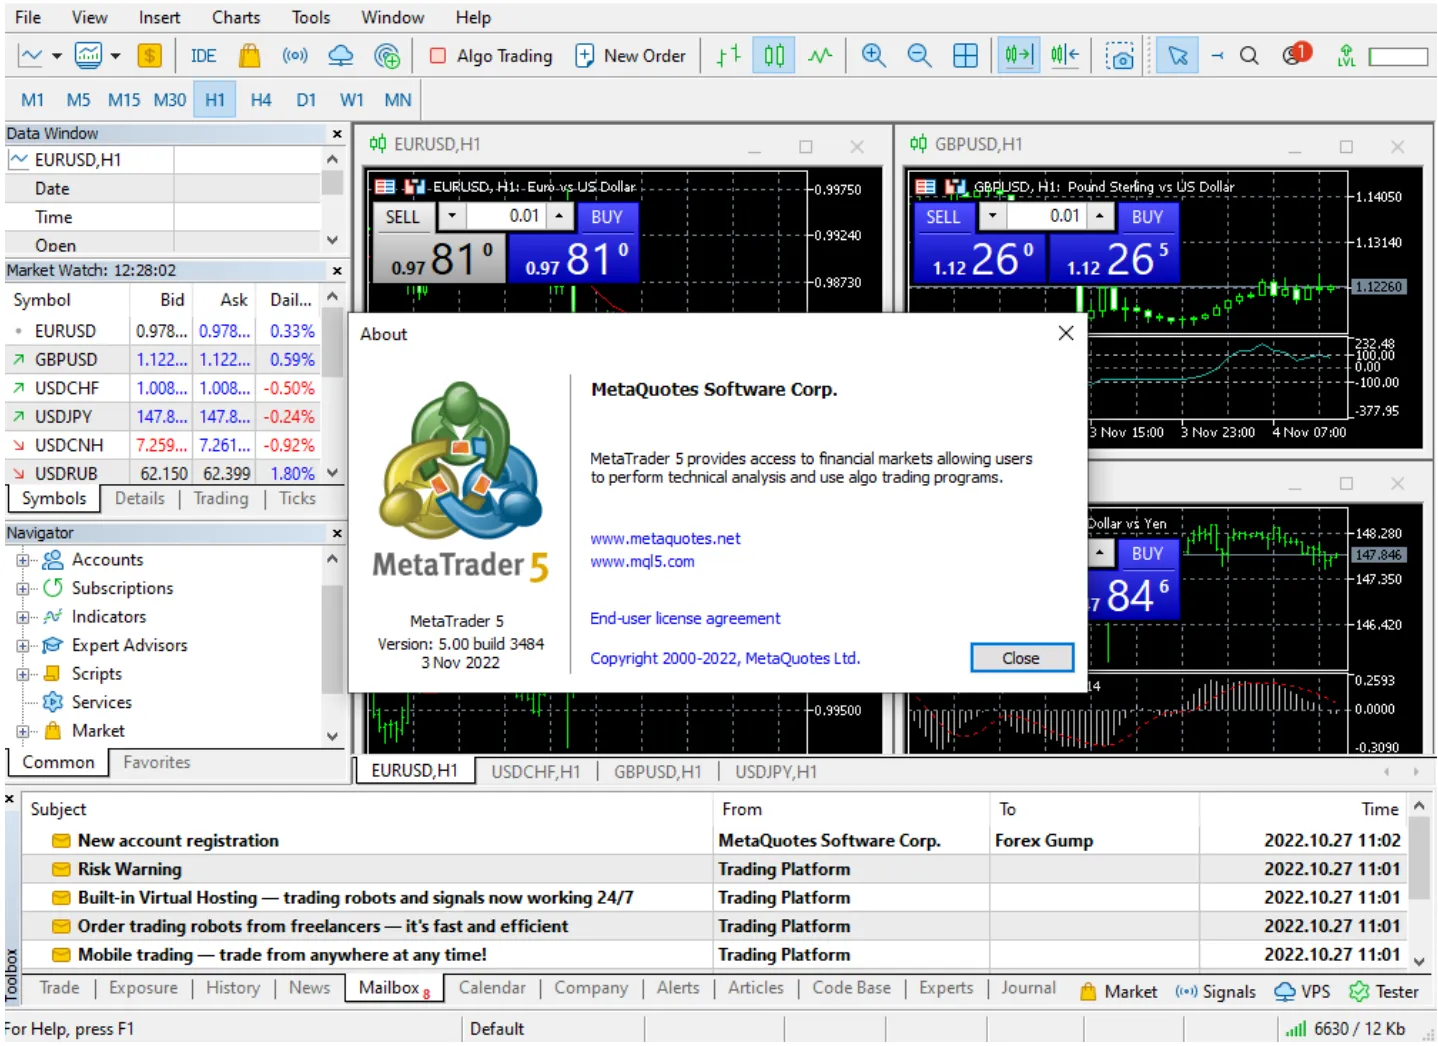Viewport: 1438px width, 1046px height.
Task: Open the VPS cloud toolbar icon
Action: (341, 56)
